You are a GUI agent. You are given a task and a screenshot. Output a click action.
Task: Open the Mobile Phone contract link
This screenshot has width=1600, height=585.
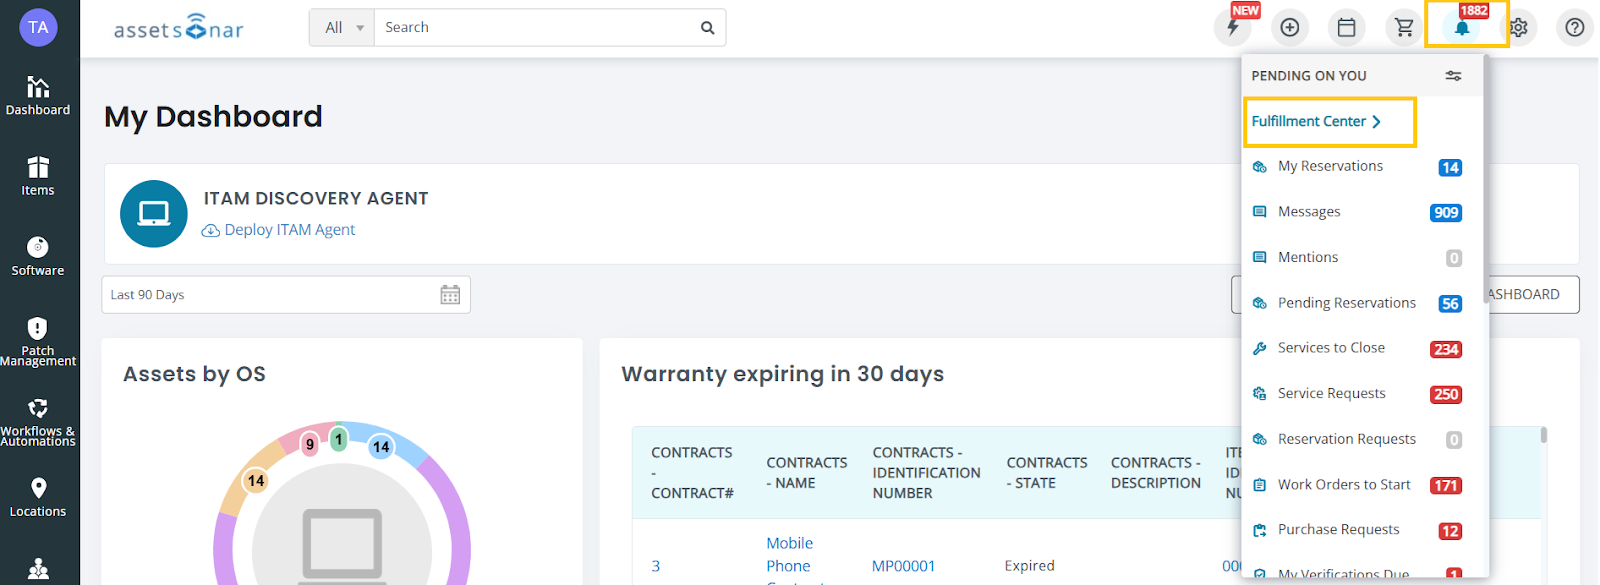pyautogui.click(x=789, y=555)
